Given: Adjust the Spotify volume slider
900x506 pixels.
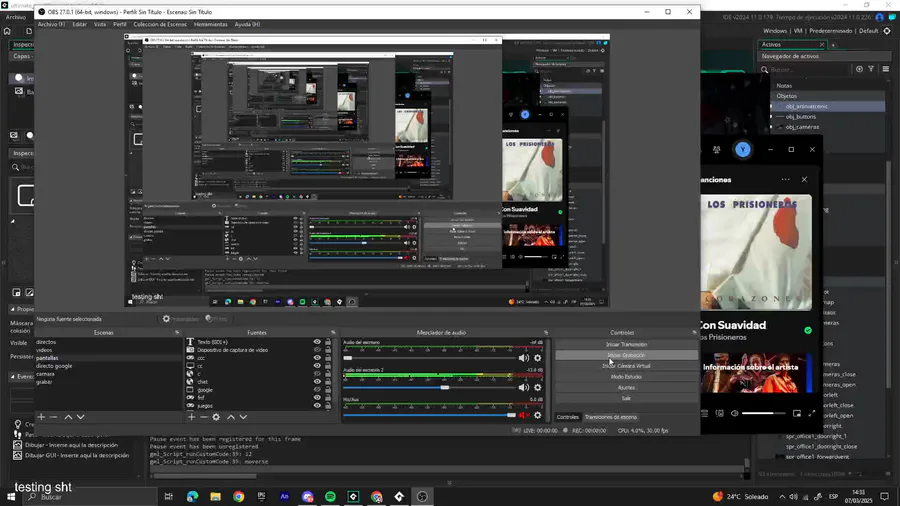Looking at the screenshot, I should click(763, 413).
